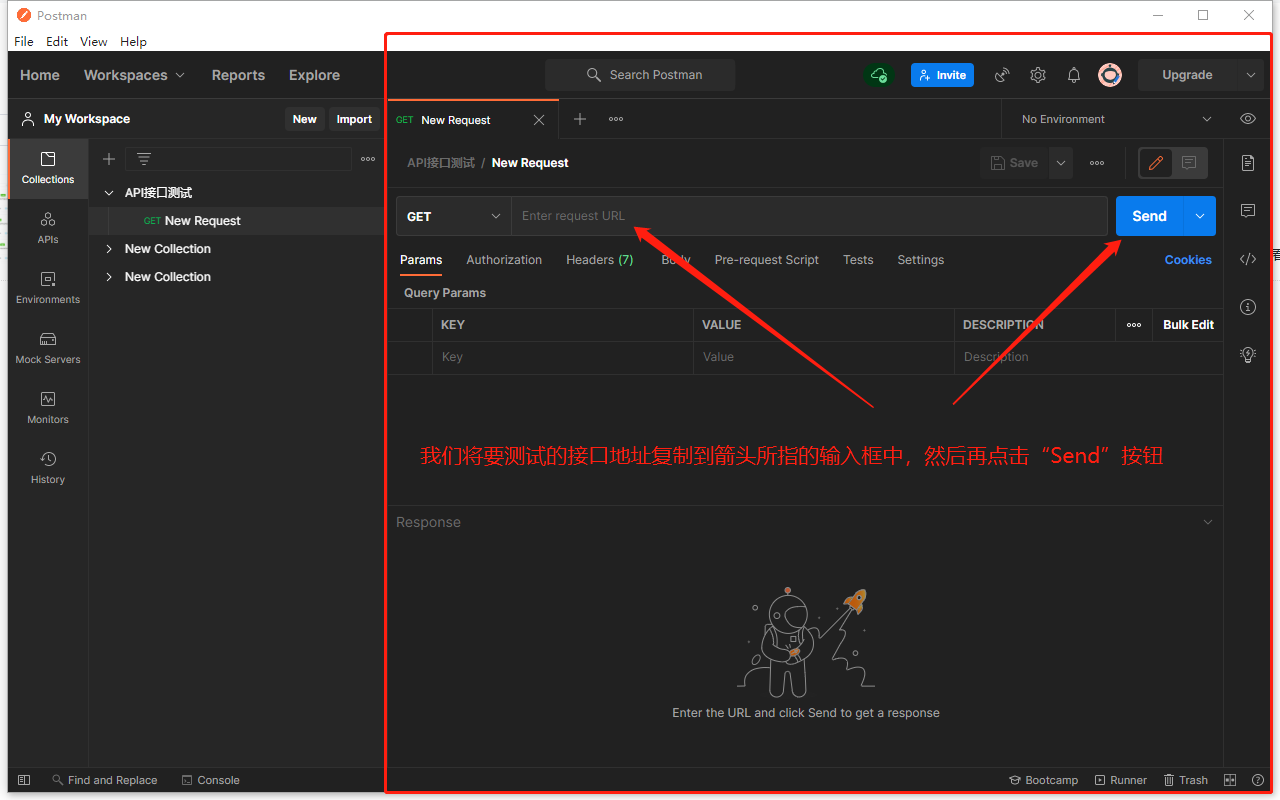The image size is (1280, 800).
Task: Open the Edit menu
Action: click(57, 41)
